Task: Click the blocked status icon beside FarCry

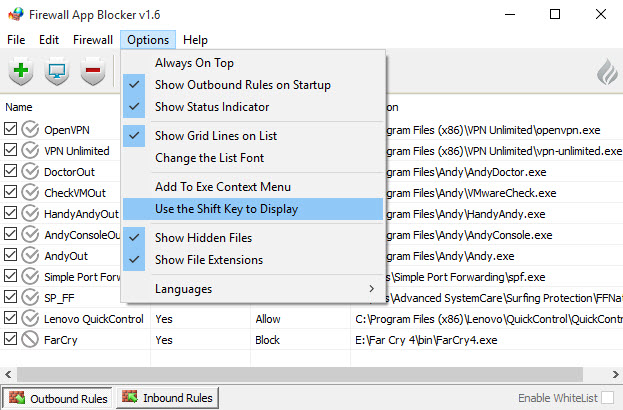Action: 31,340
